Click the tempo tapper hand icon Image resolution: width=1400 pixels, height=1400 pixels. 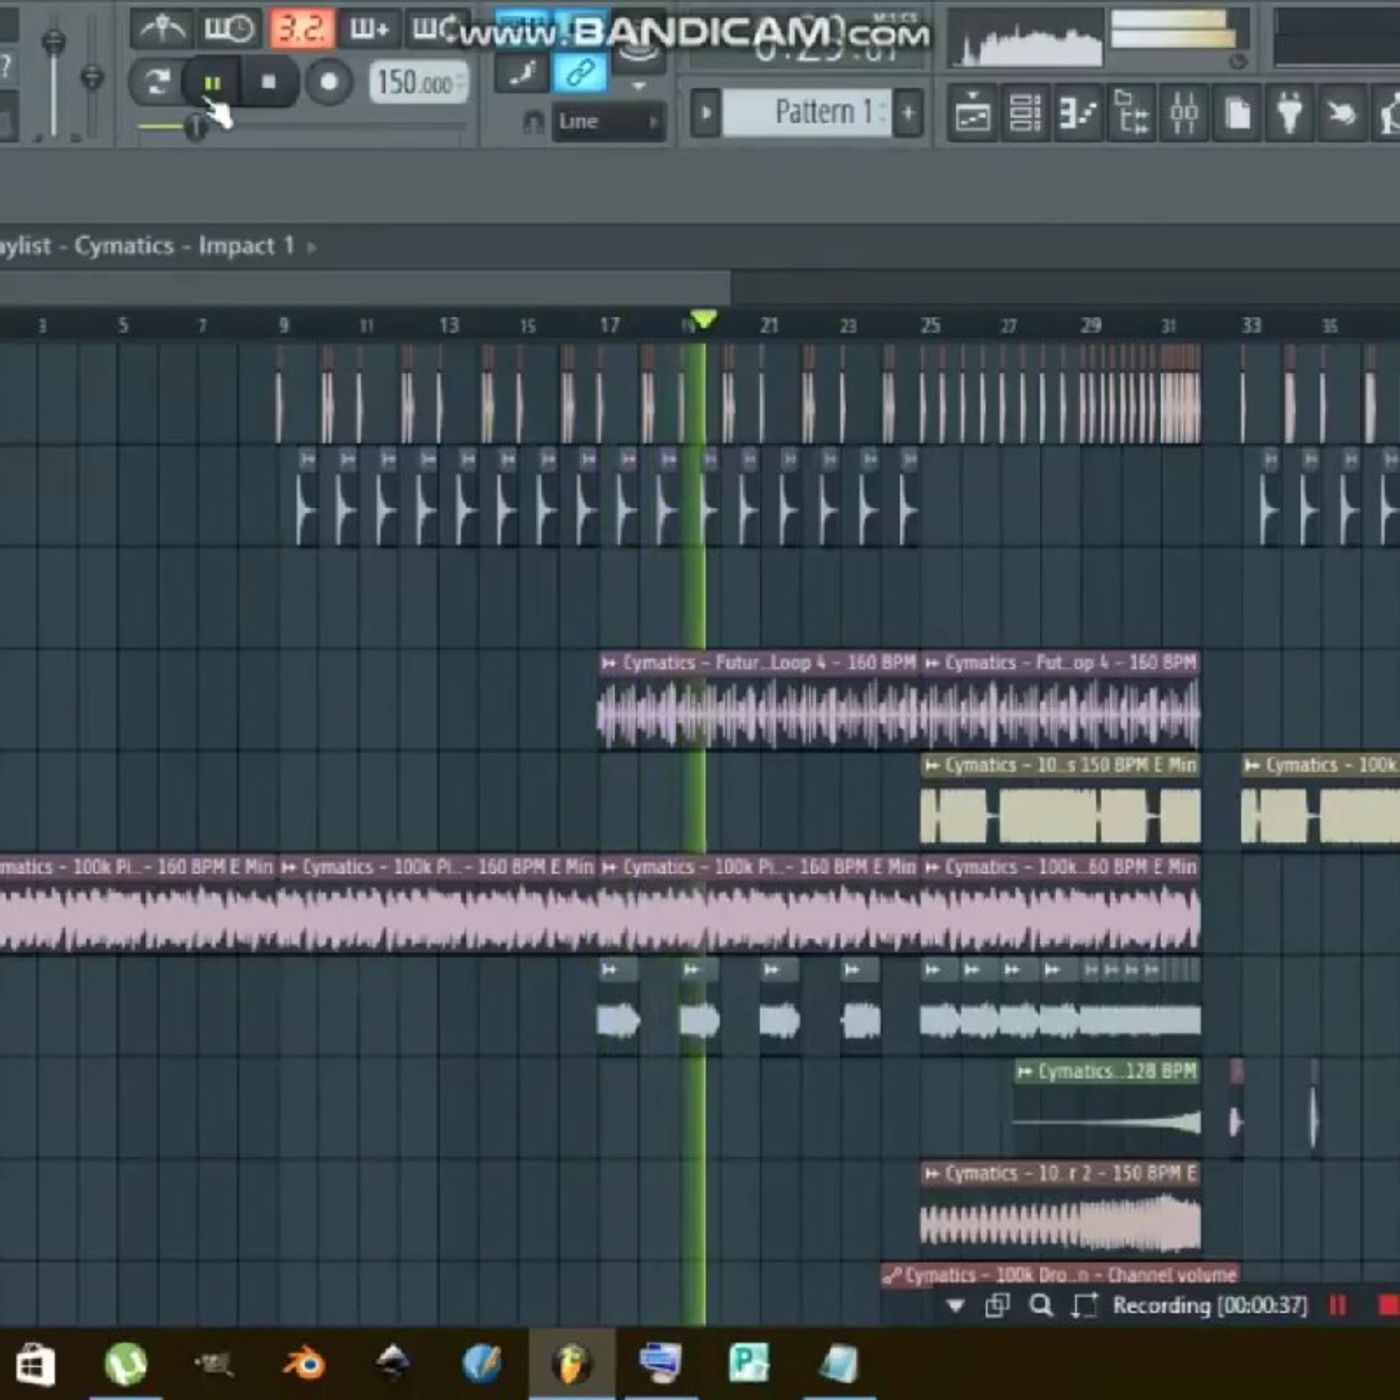pyautogui.click(x=1342, y=113)
